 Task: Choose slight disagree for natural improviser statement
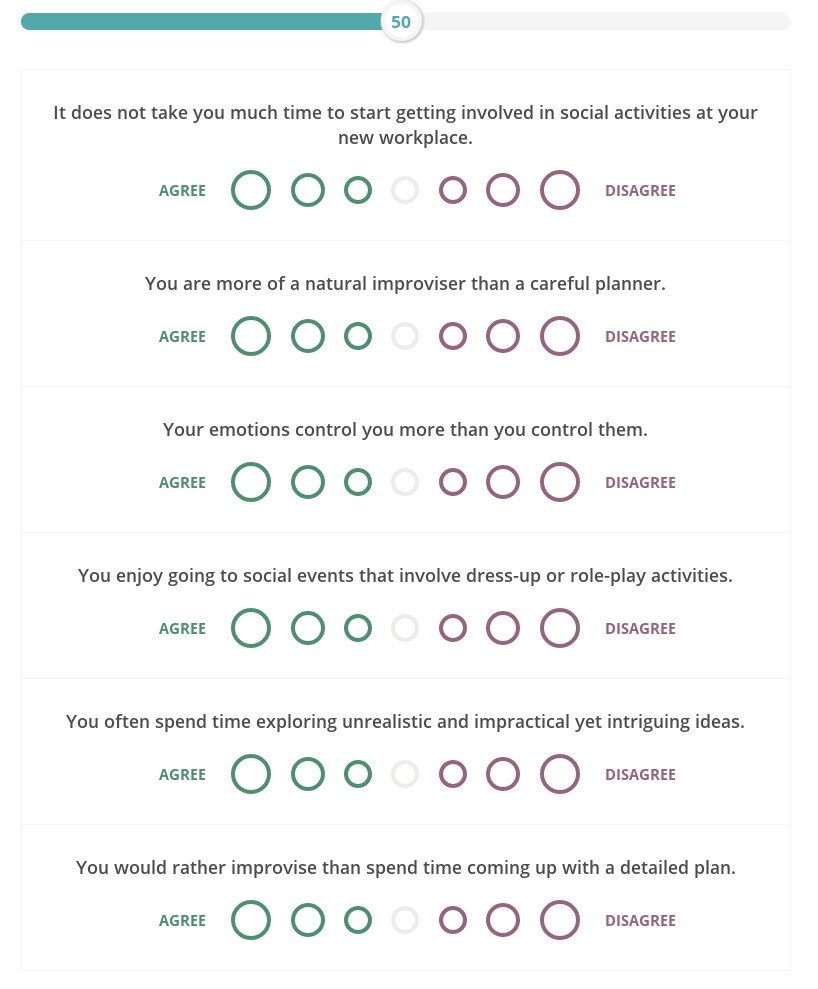coord(453,336)
